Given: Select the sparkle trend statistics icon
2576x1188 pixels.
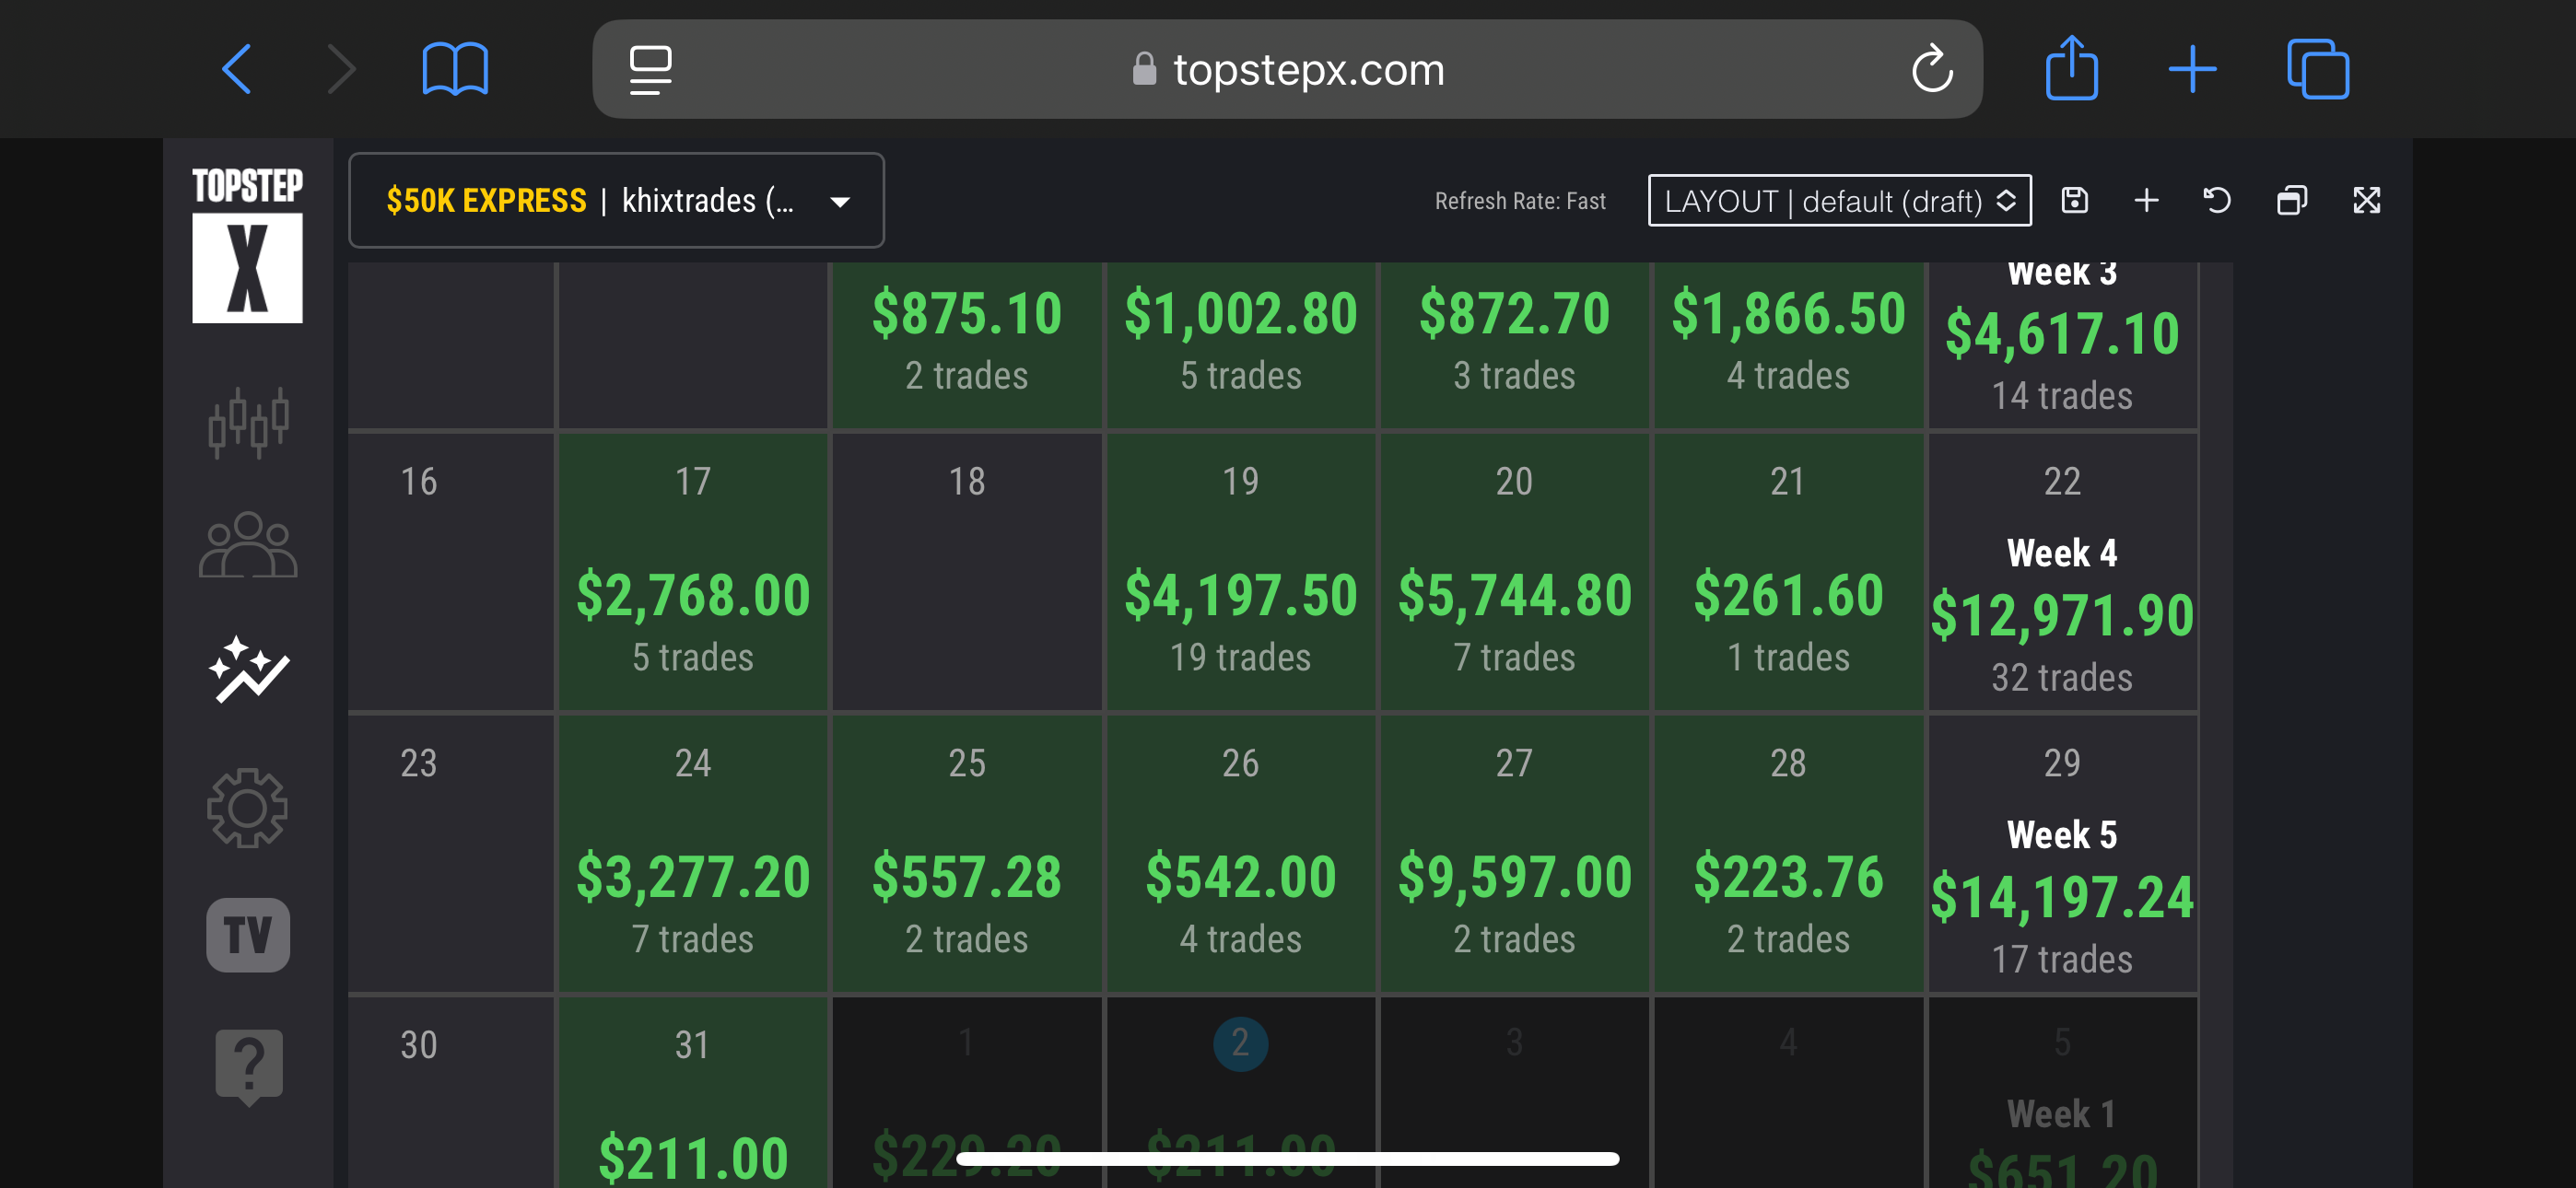Looking at the screenshot, I should coord(248,669).
